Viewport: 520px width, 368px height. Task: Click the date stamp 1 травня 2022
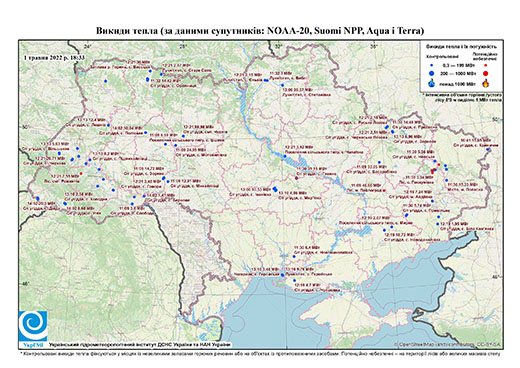coord(54,57)
